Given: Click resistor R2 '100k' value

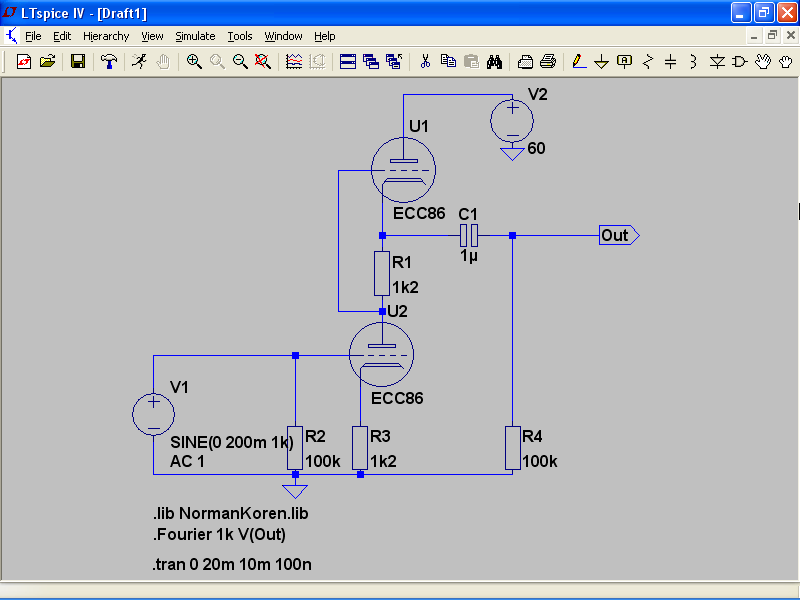Looking at the screenshot, I should point(322,462).
